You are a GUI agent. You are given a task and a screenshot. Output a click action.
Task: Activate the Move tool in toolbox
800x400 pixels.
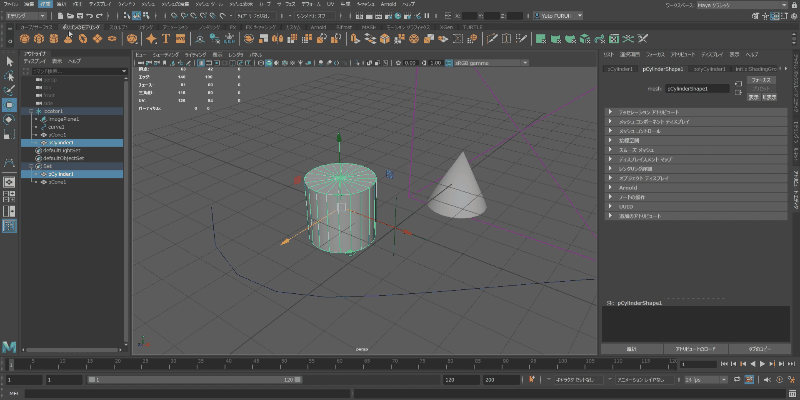pyautogui.click(x=9, y=105)
